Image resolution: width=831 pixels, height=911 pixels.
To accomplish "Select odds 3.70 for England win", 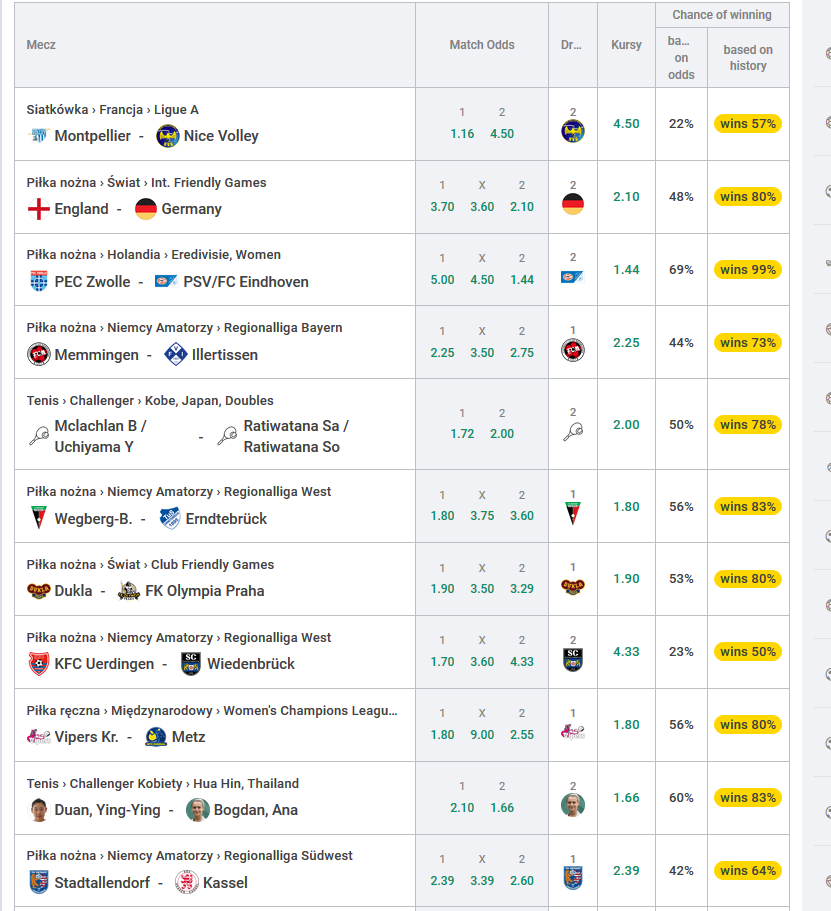I will 442,207.
